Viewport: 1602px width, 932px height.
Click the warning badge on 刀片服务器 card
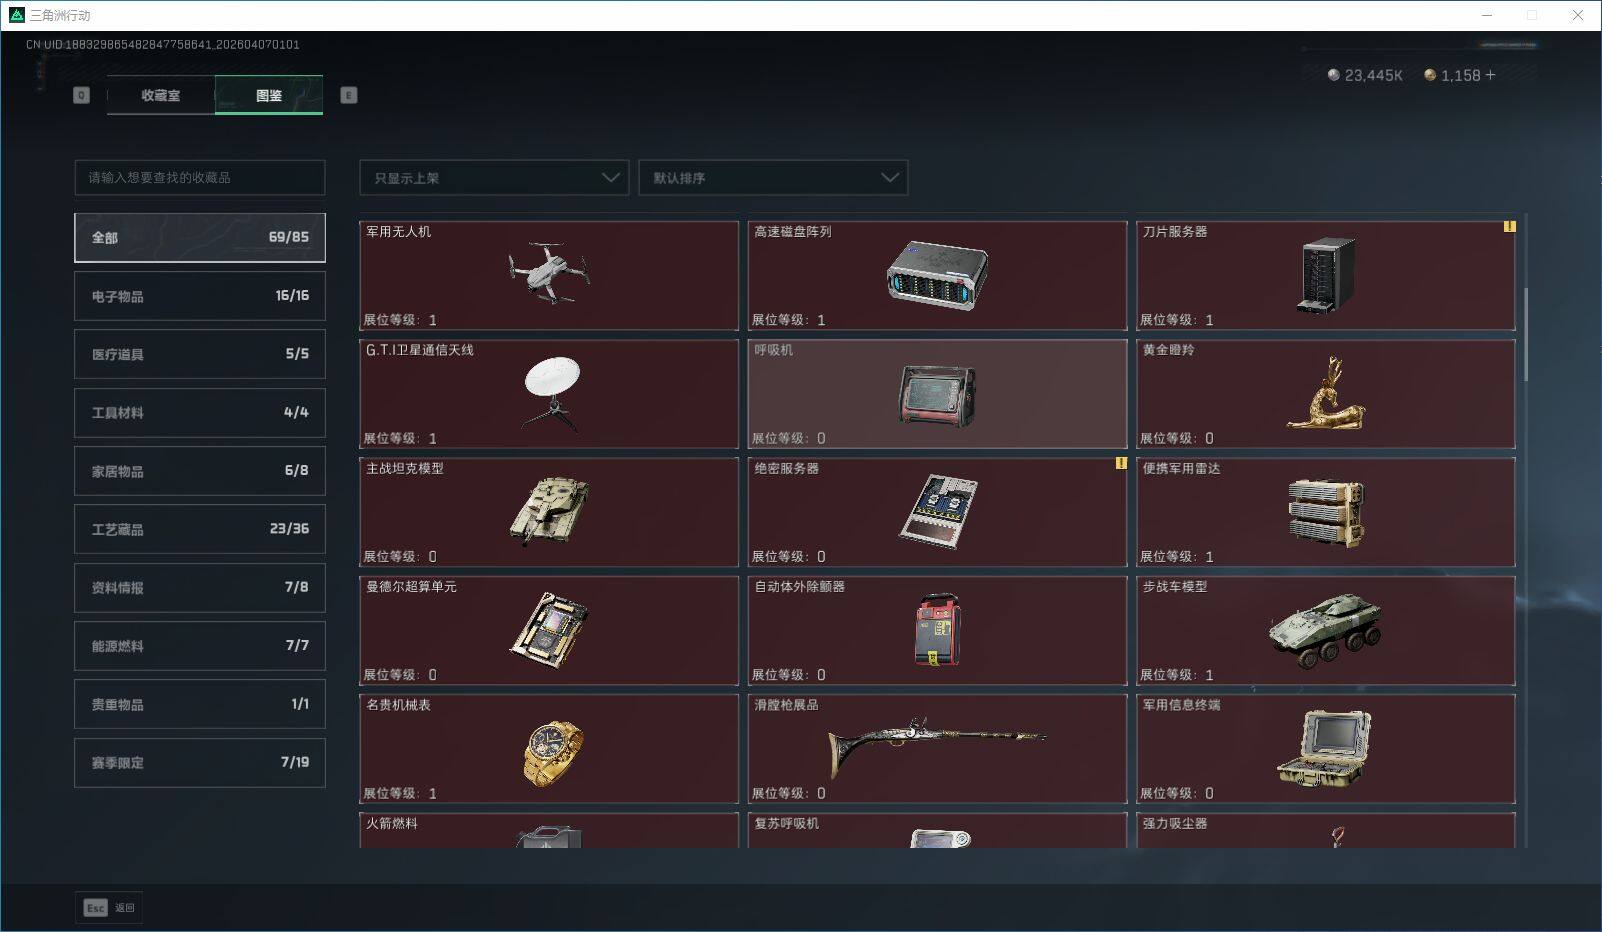[x=1509, y=227]
